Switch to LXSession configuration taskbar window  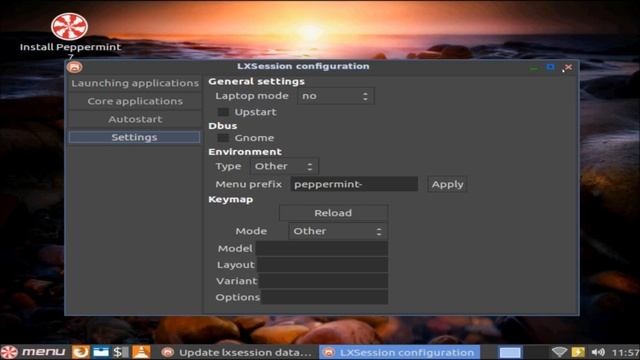point(400,352)
